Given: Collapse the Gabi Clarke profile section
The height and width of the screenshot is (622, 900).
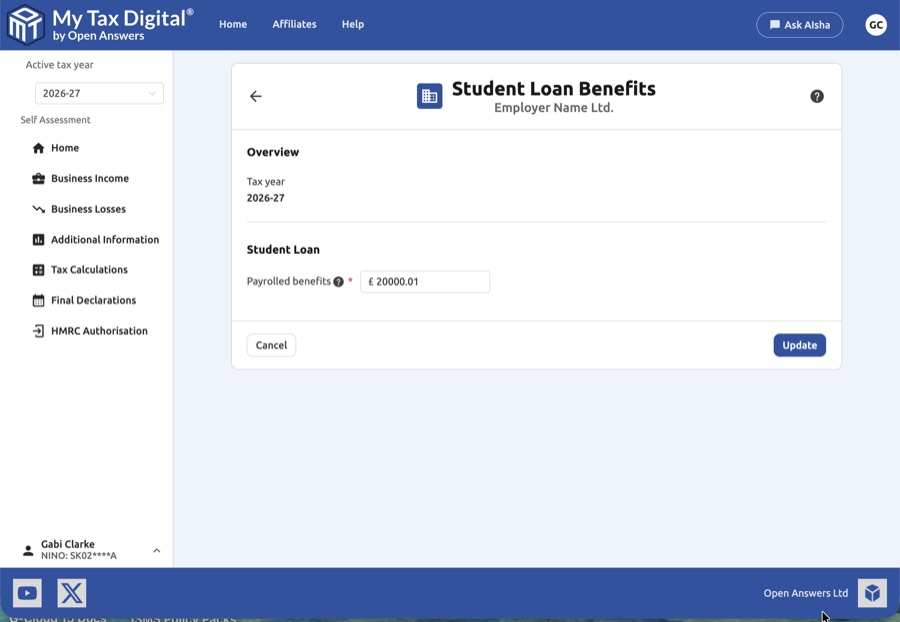Looking at the screenshot, I should 156,549.
